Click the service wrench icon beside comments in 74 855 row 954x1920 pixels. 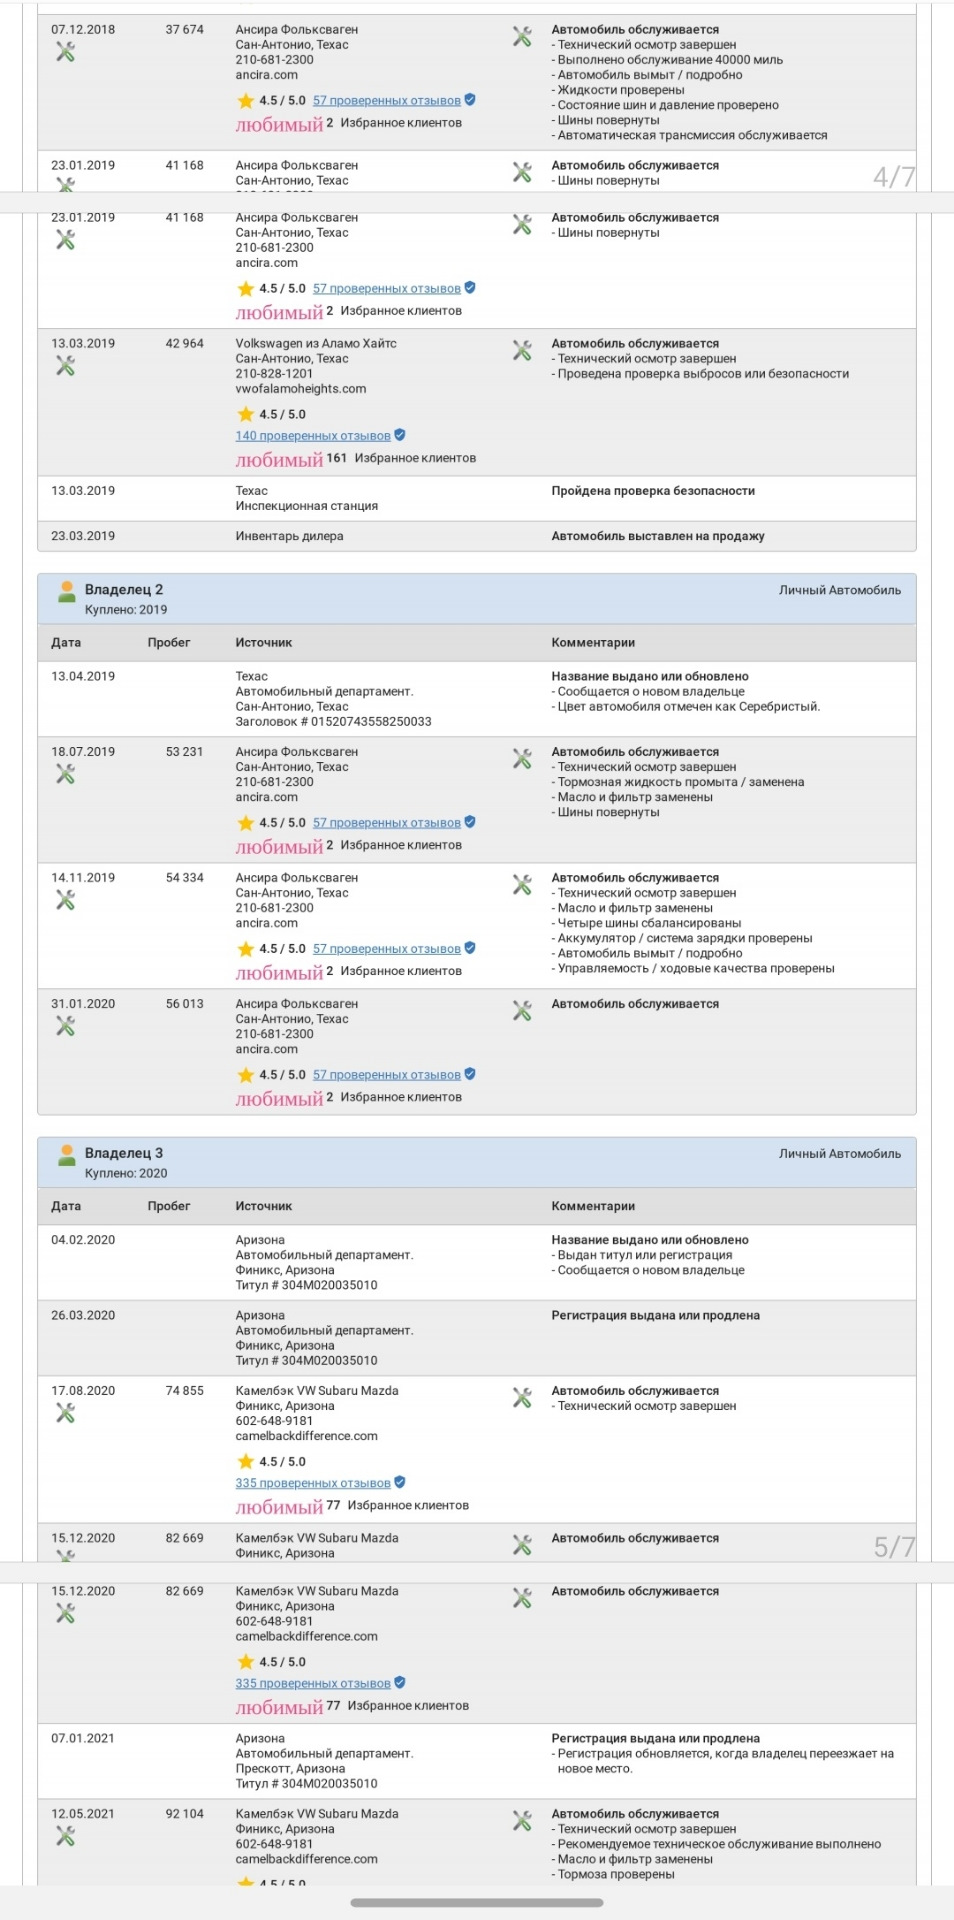point(522,1398)
